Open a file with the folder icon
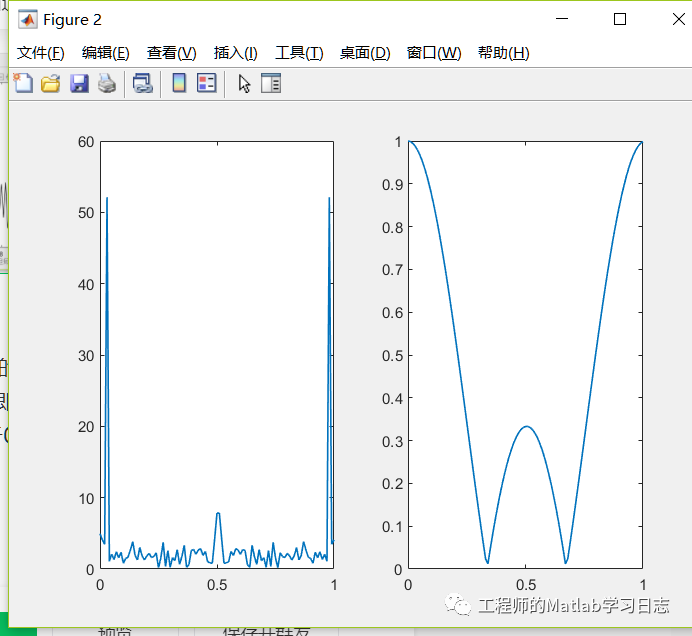 point(51,83)
